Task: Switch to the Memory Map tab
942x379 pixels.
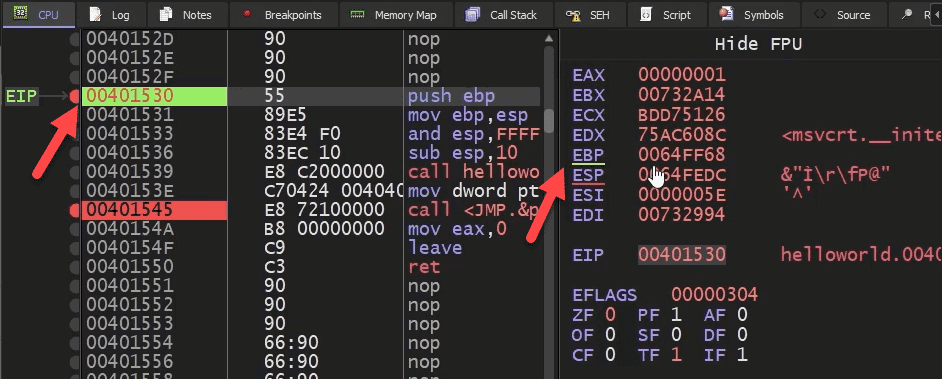Action: (x=394, y=15)
